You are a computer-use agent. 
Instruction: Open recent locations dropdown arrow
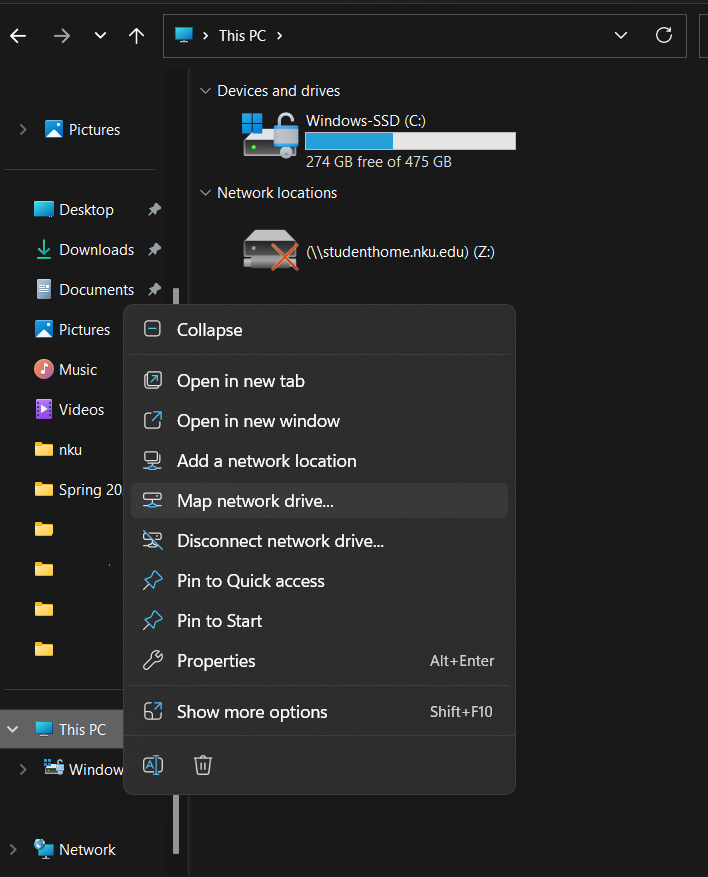100,35
